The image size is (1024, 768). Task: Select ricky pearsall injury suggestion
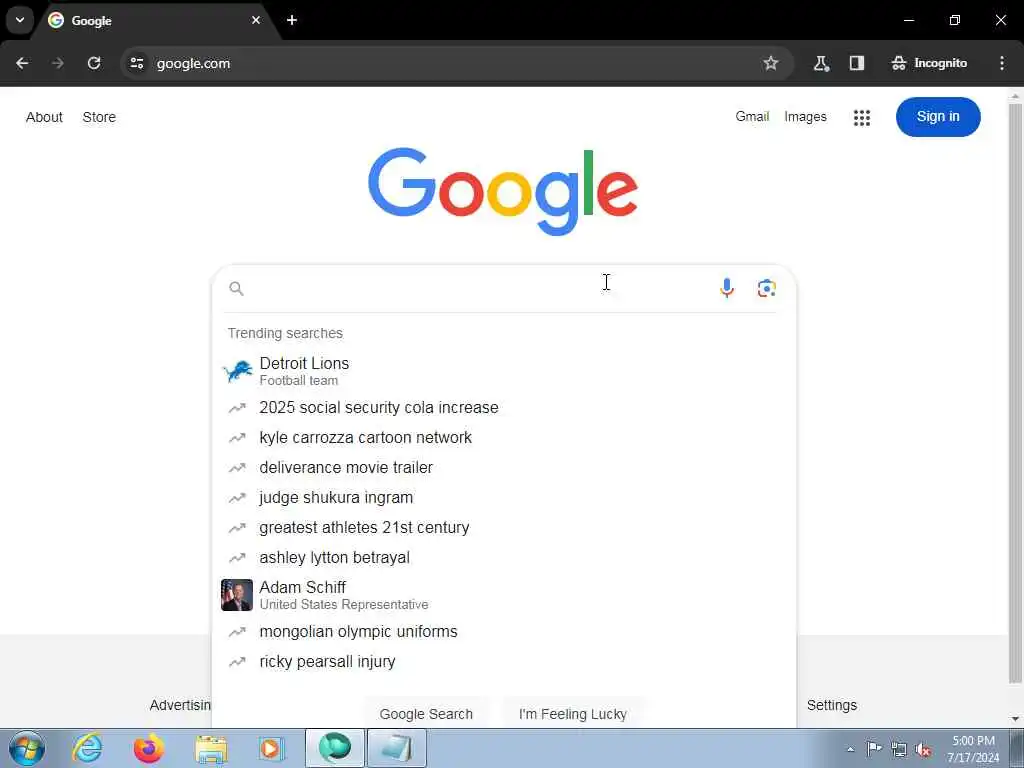(504, 662)
